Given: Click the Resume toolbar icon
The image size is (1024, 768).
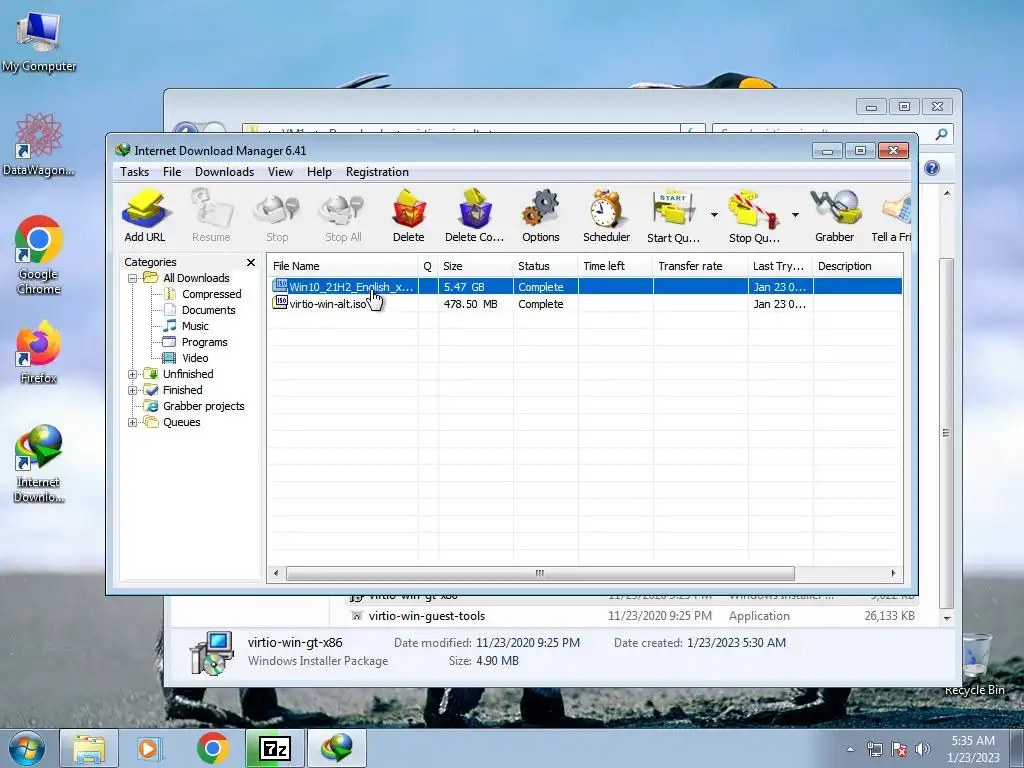Looking at the screenshot, I should tap(211, 216).
